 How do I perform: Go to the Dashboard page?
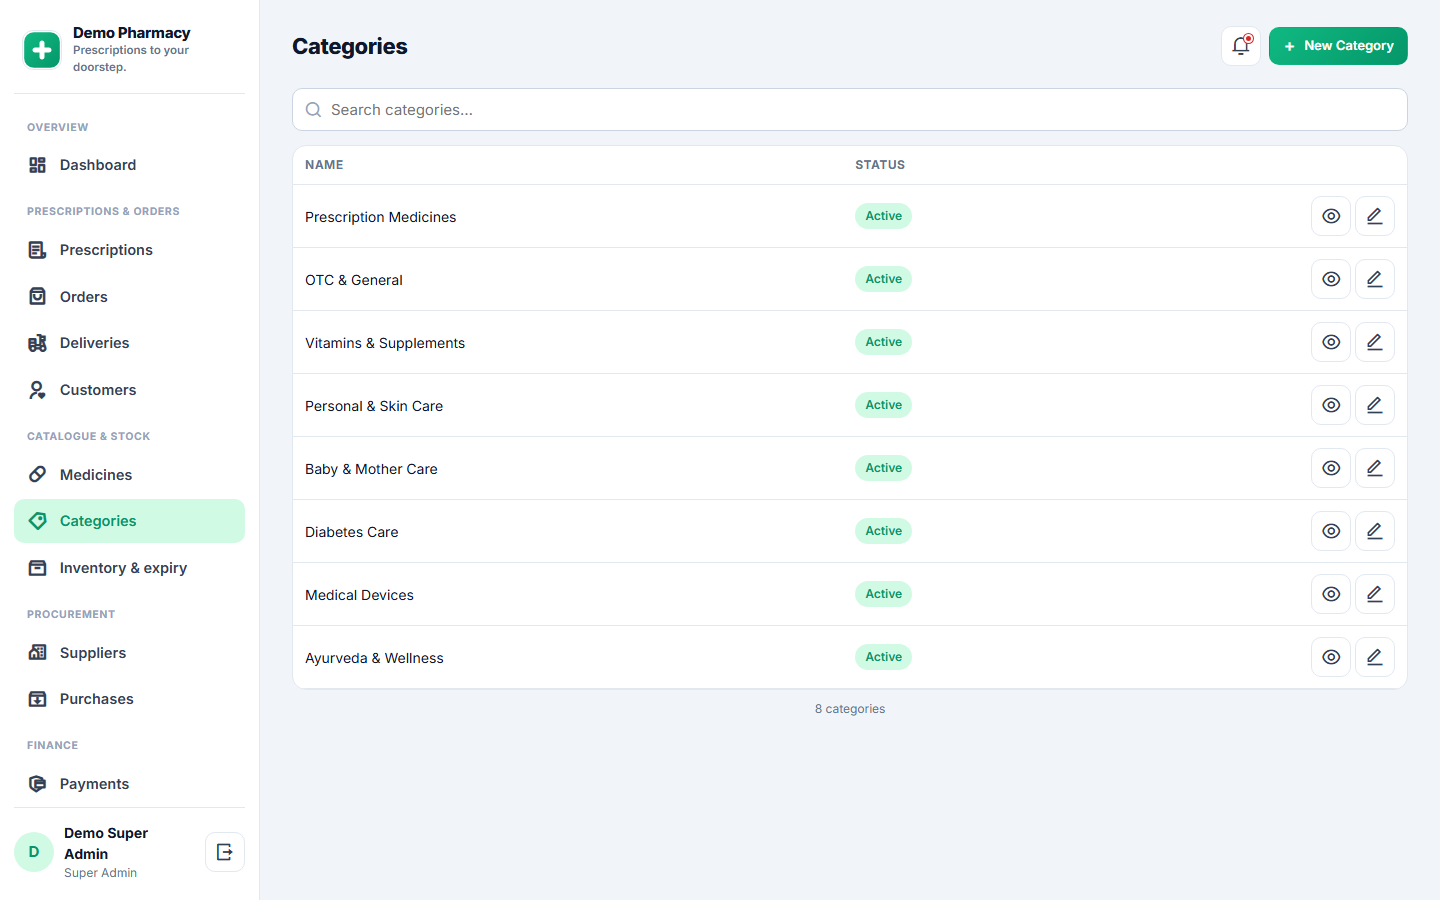point(129,165)
